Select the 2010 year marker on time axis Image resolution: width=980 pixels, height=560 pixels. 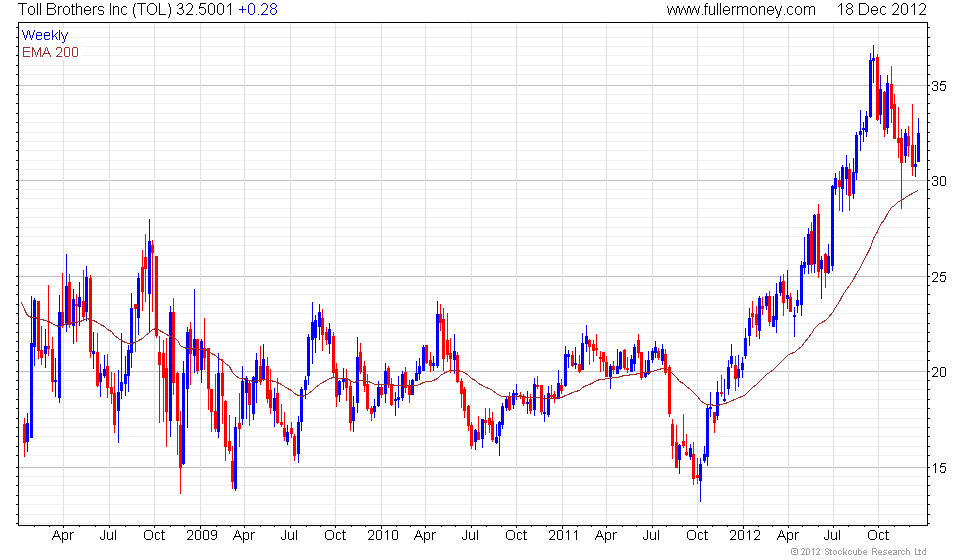pyautogui.click(x=382, y=536)
